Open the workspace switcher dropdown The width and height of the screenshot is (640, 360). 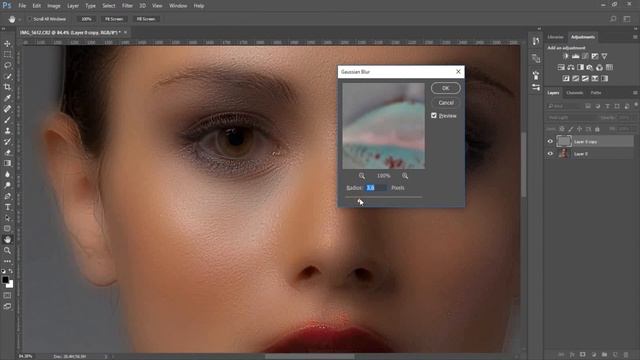click(x=627, y=19)
